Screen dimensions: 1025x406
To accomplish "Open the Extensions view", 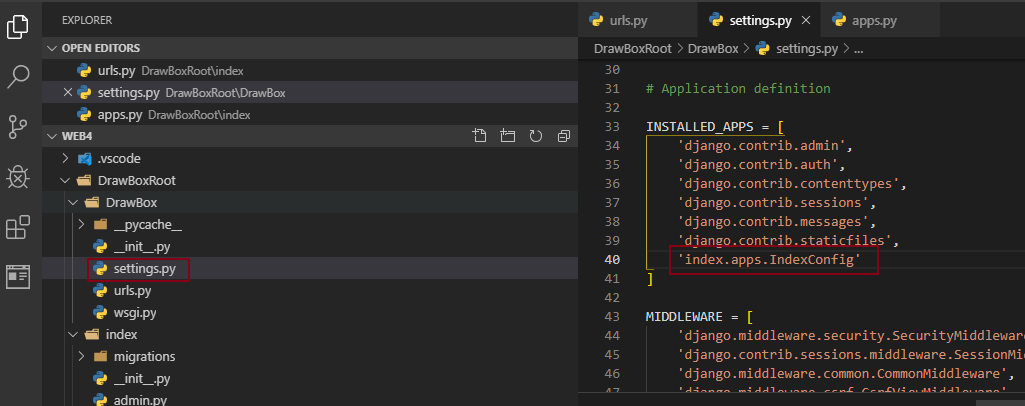I will [x=18, y=227].
